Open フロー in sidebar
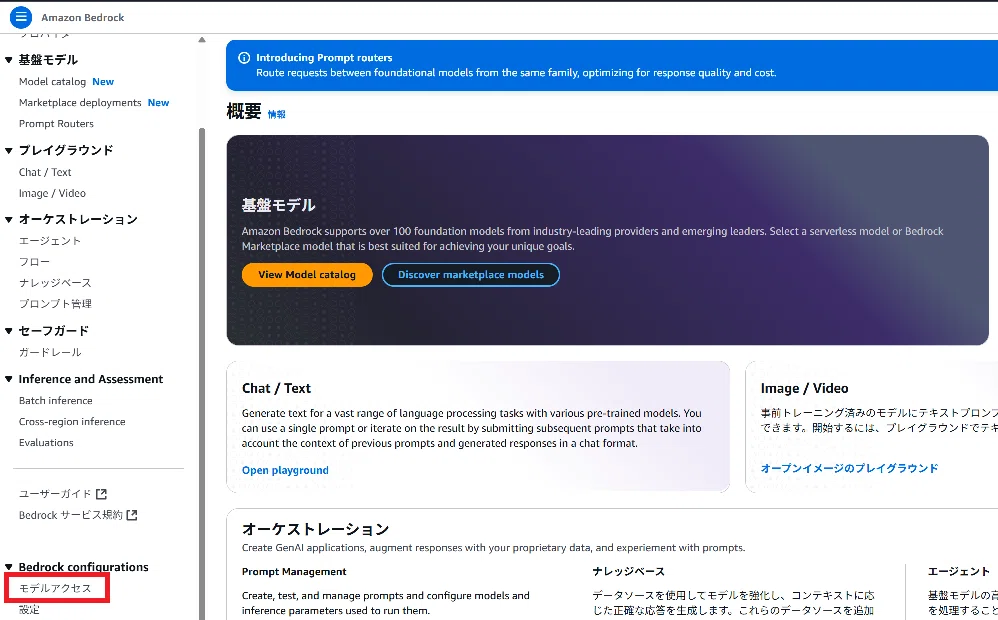The image size is (998, 620). [34, 262]
